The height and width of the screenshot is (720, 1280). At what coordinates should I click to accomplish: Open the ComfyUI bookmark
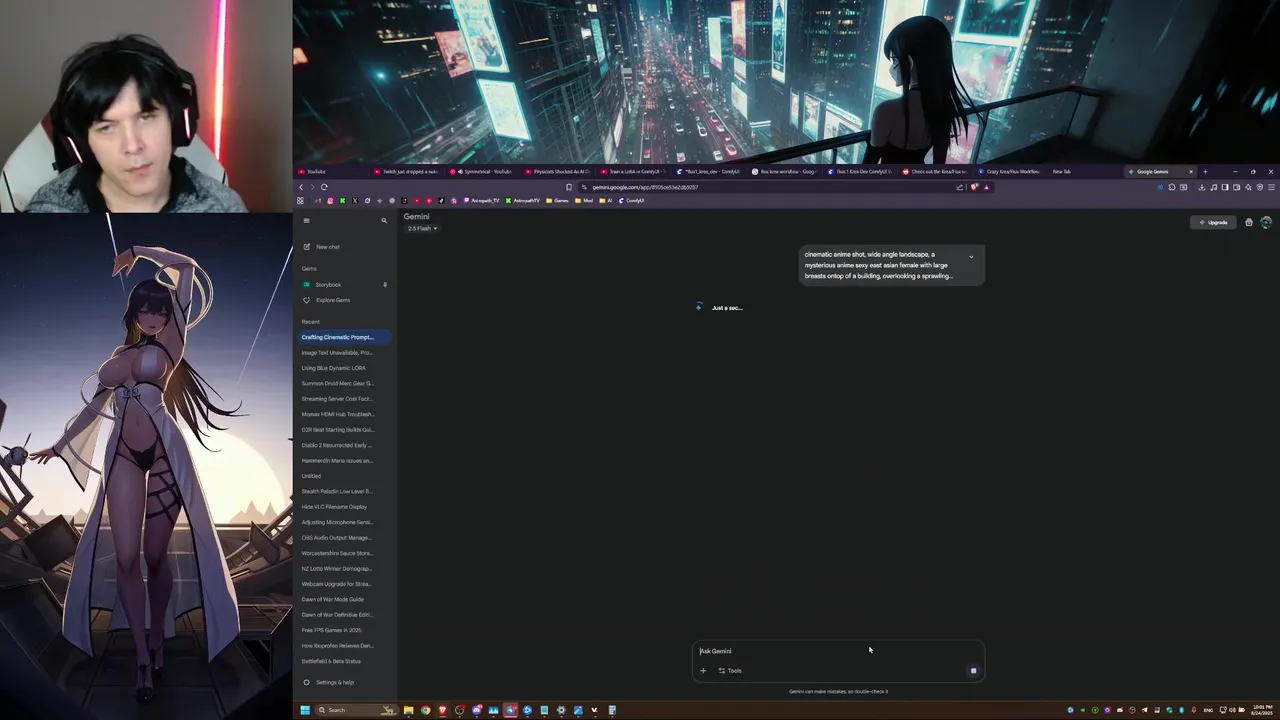(631, 200)
